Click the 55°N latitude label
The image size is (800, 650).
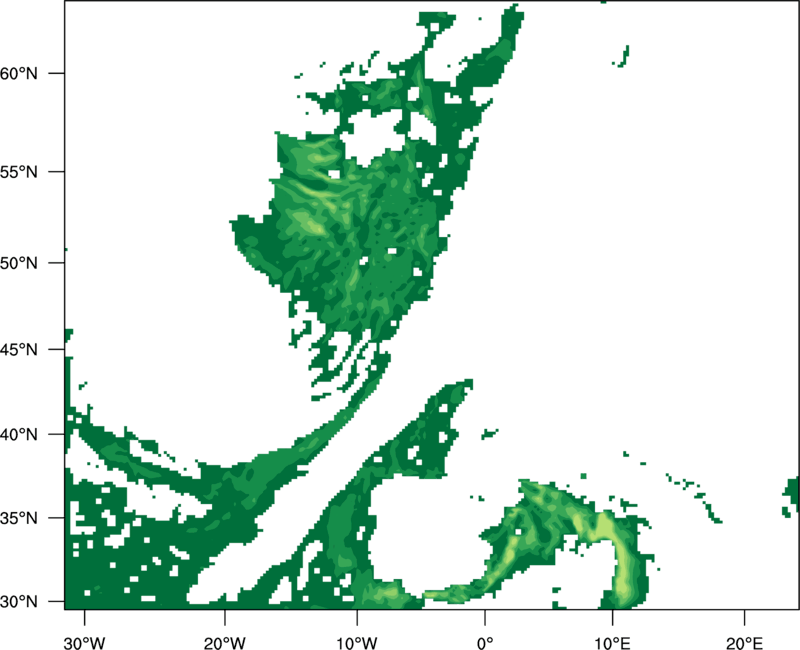point(19,172)
